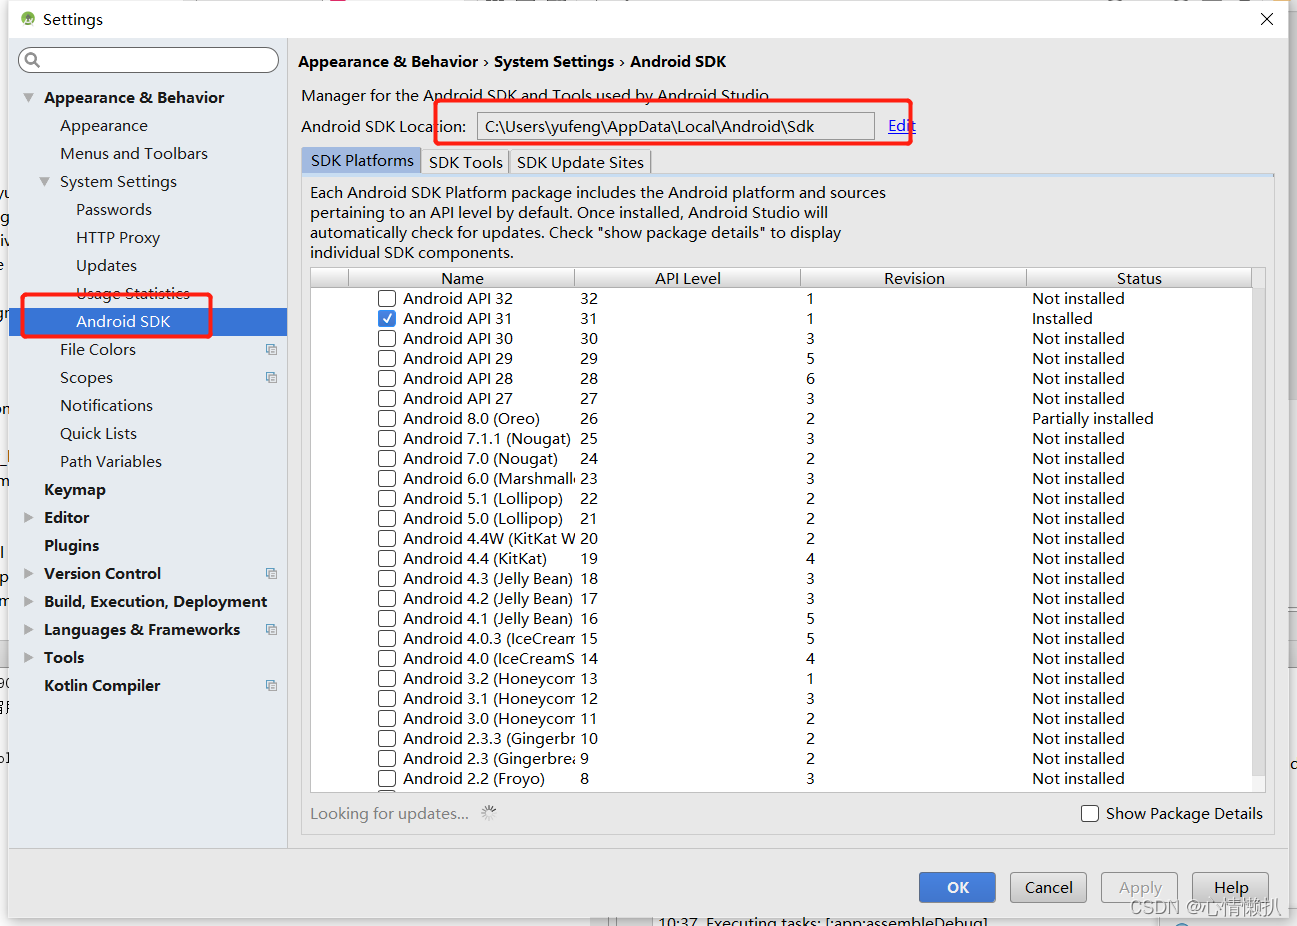The width and height of the screenshot is (1297, 926).
Task: Expand the Tools settings node
Action: [28, 657]
